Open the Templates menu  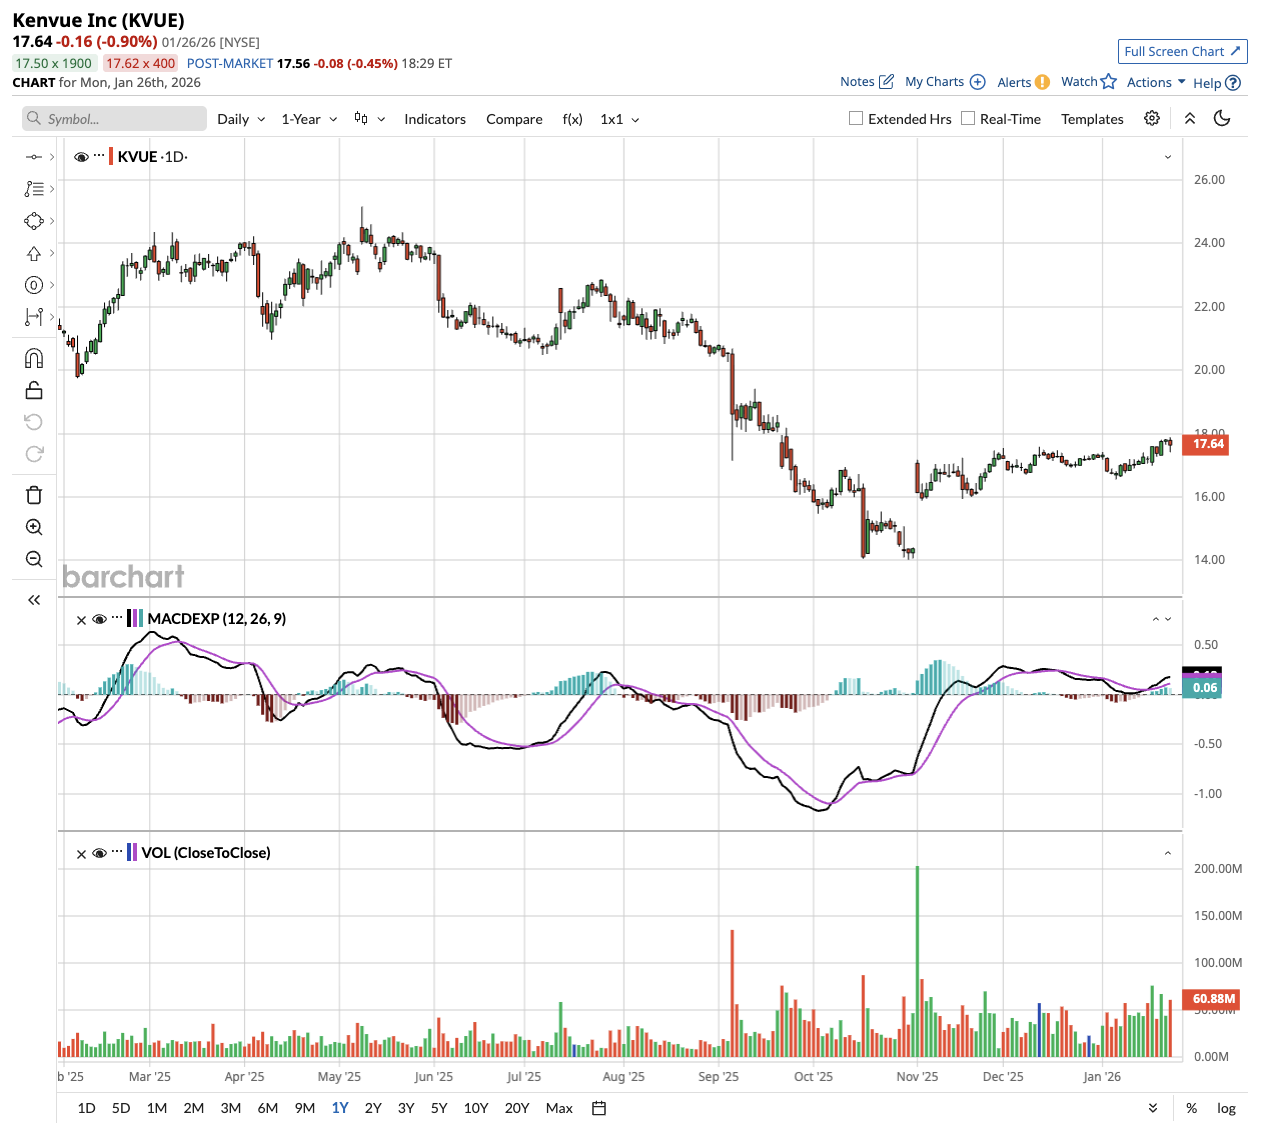1092,119
